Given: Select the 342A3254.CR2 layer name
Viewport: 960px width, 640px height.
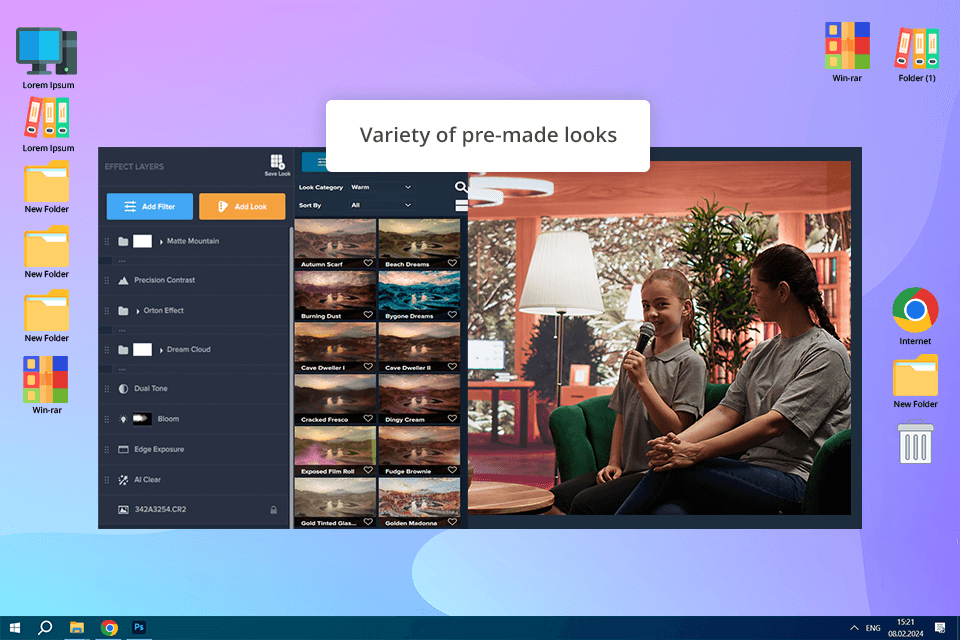Looking at the screenshot, I should pyautogui.click(x=160, y=510).
